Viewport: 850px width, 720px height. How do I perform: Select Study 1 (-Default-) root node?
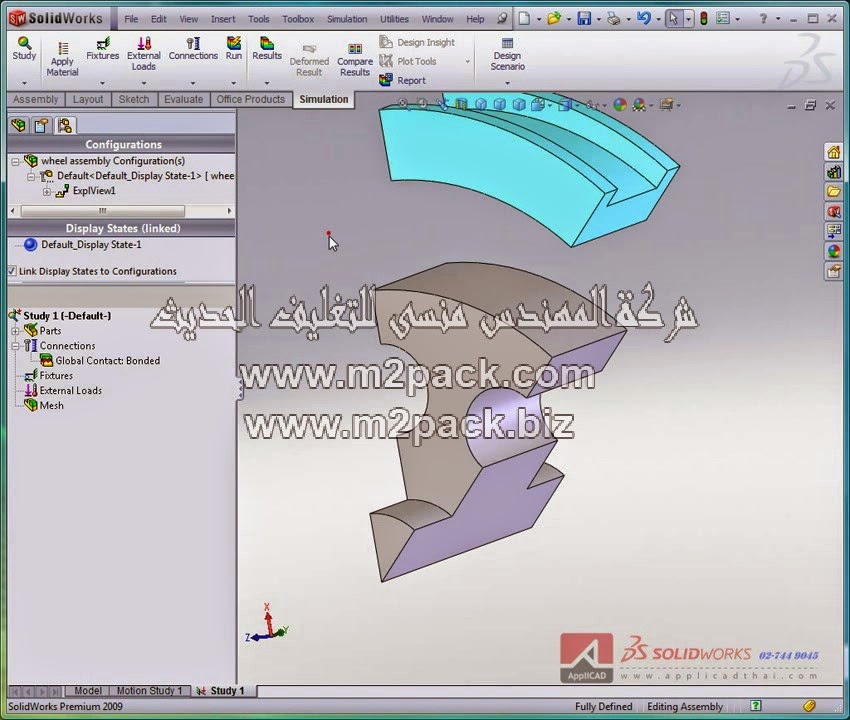tap(60, 316)
